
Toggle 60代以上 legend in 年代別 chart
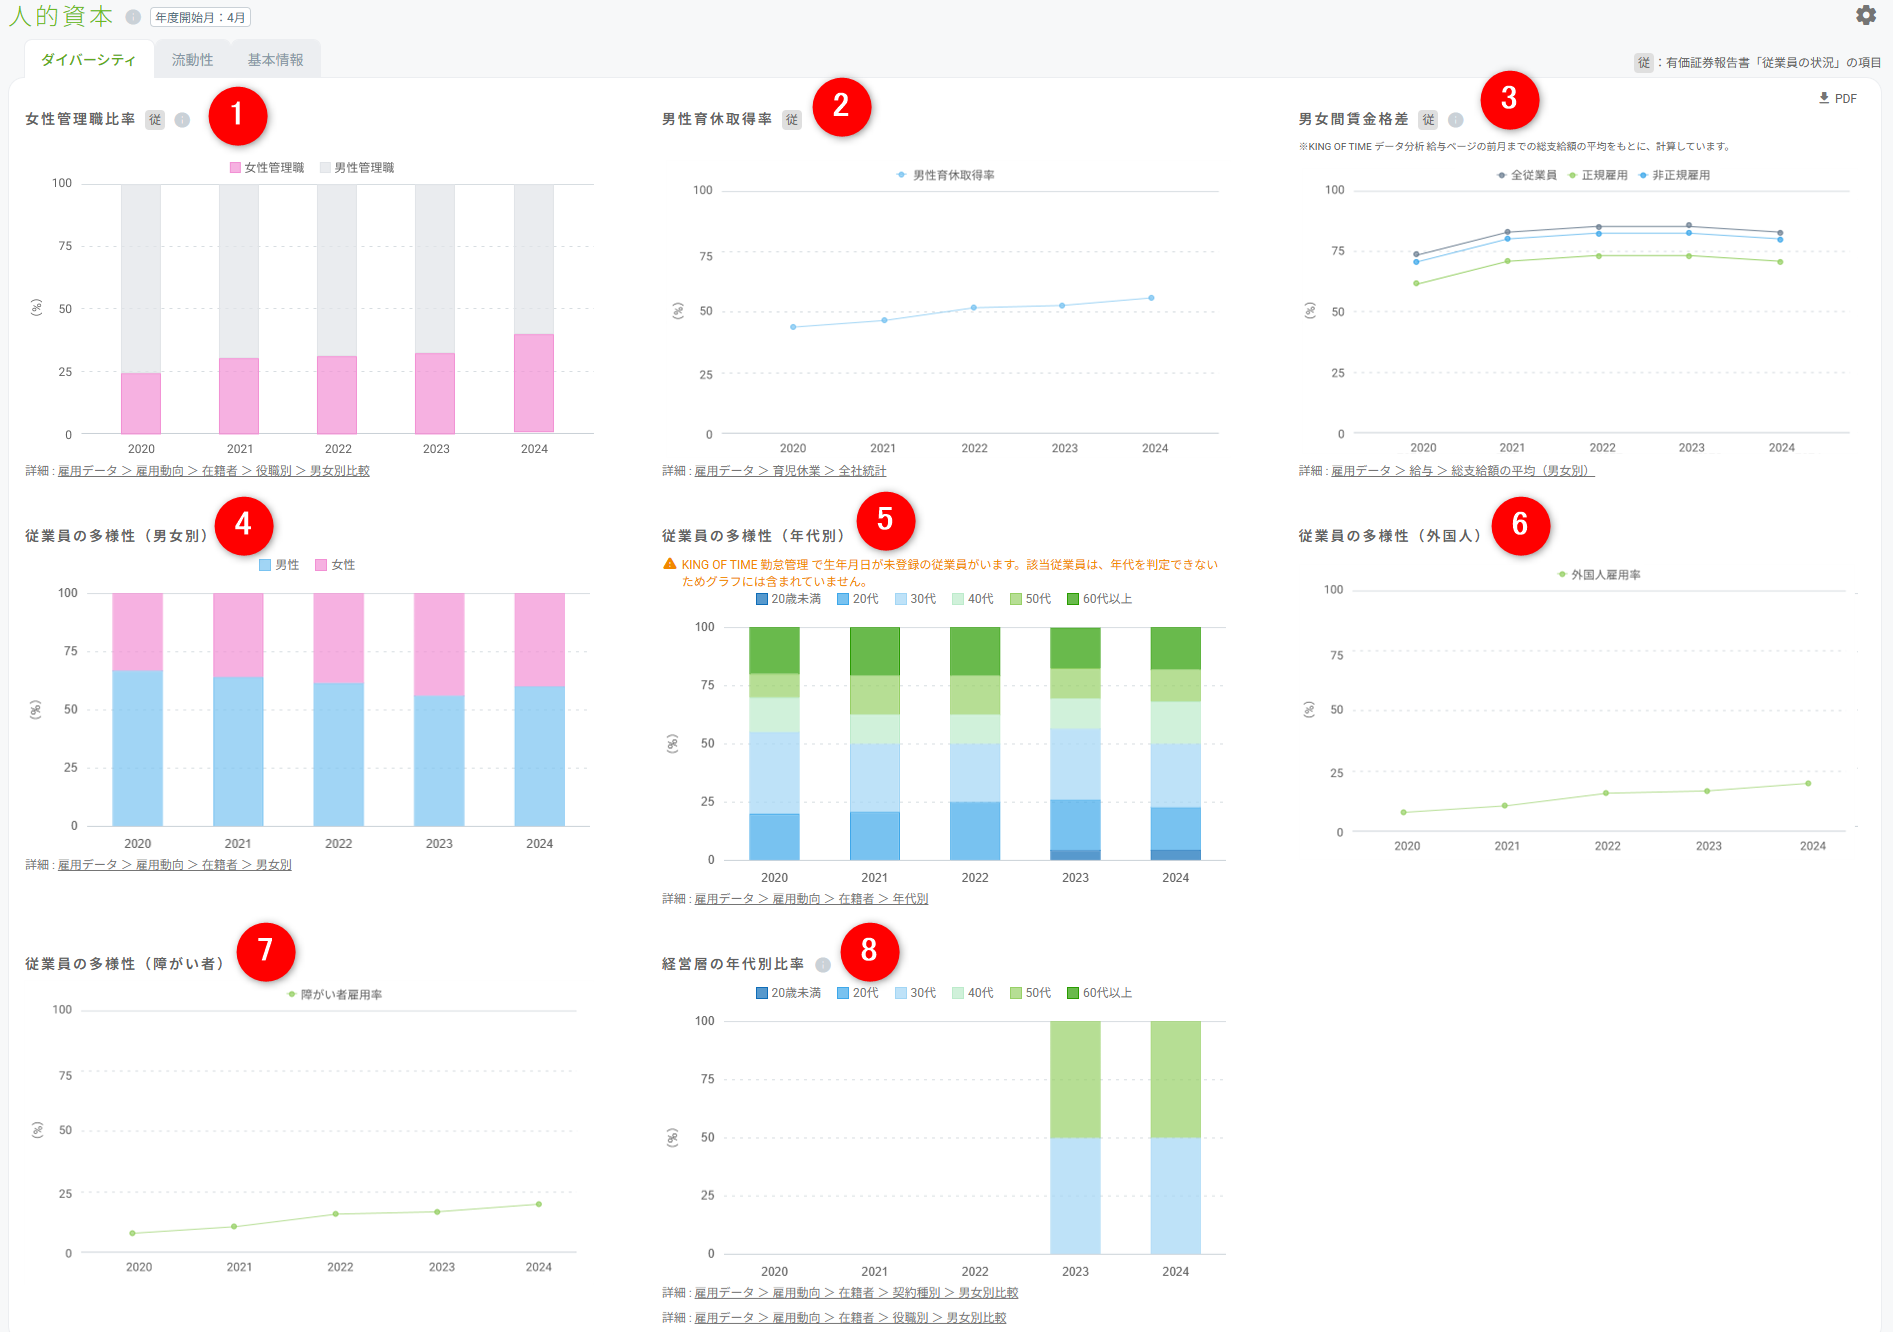tap(1100, 599)
